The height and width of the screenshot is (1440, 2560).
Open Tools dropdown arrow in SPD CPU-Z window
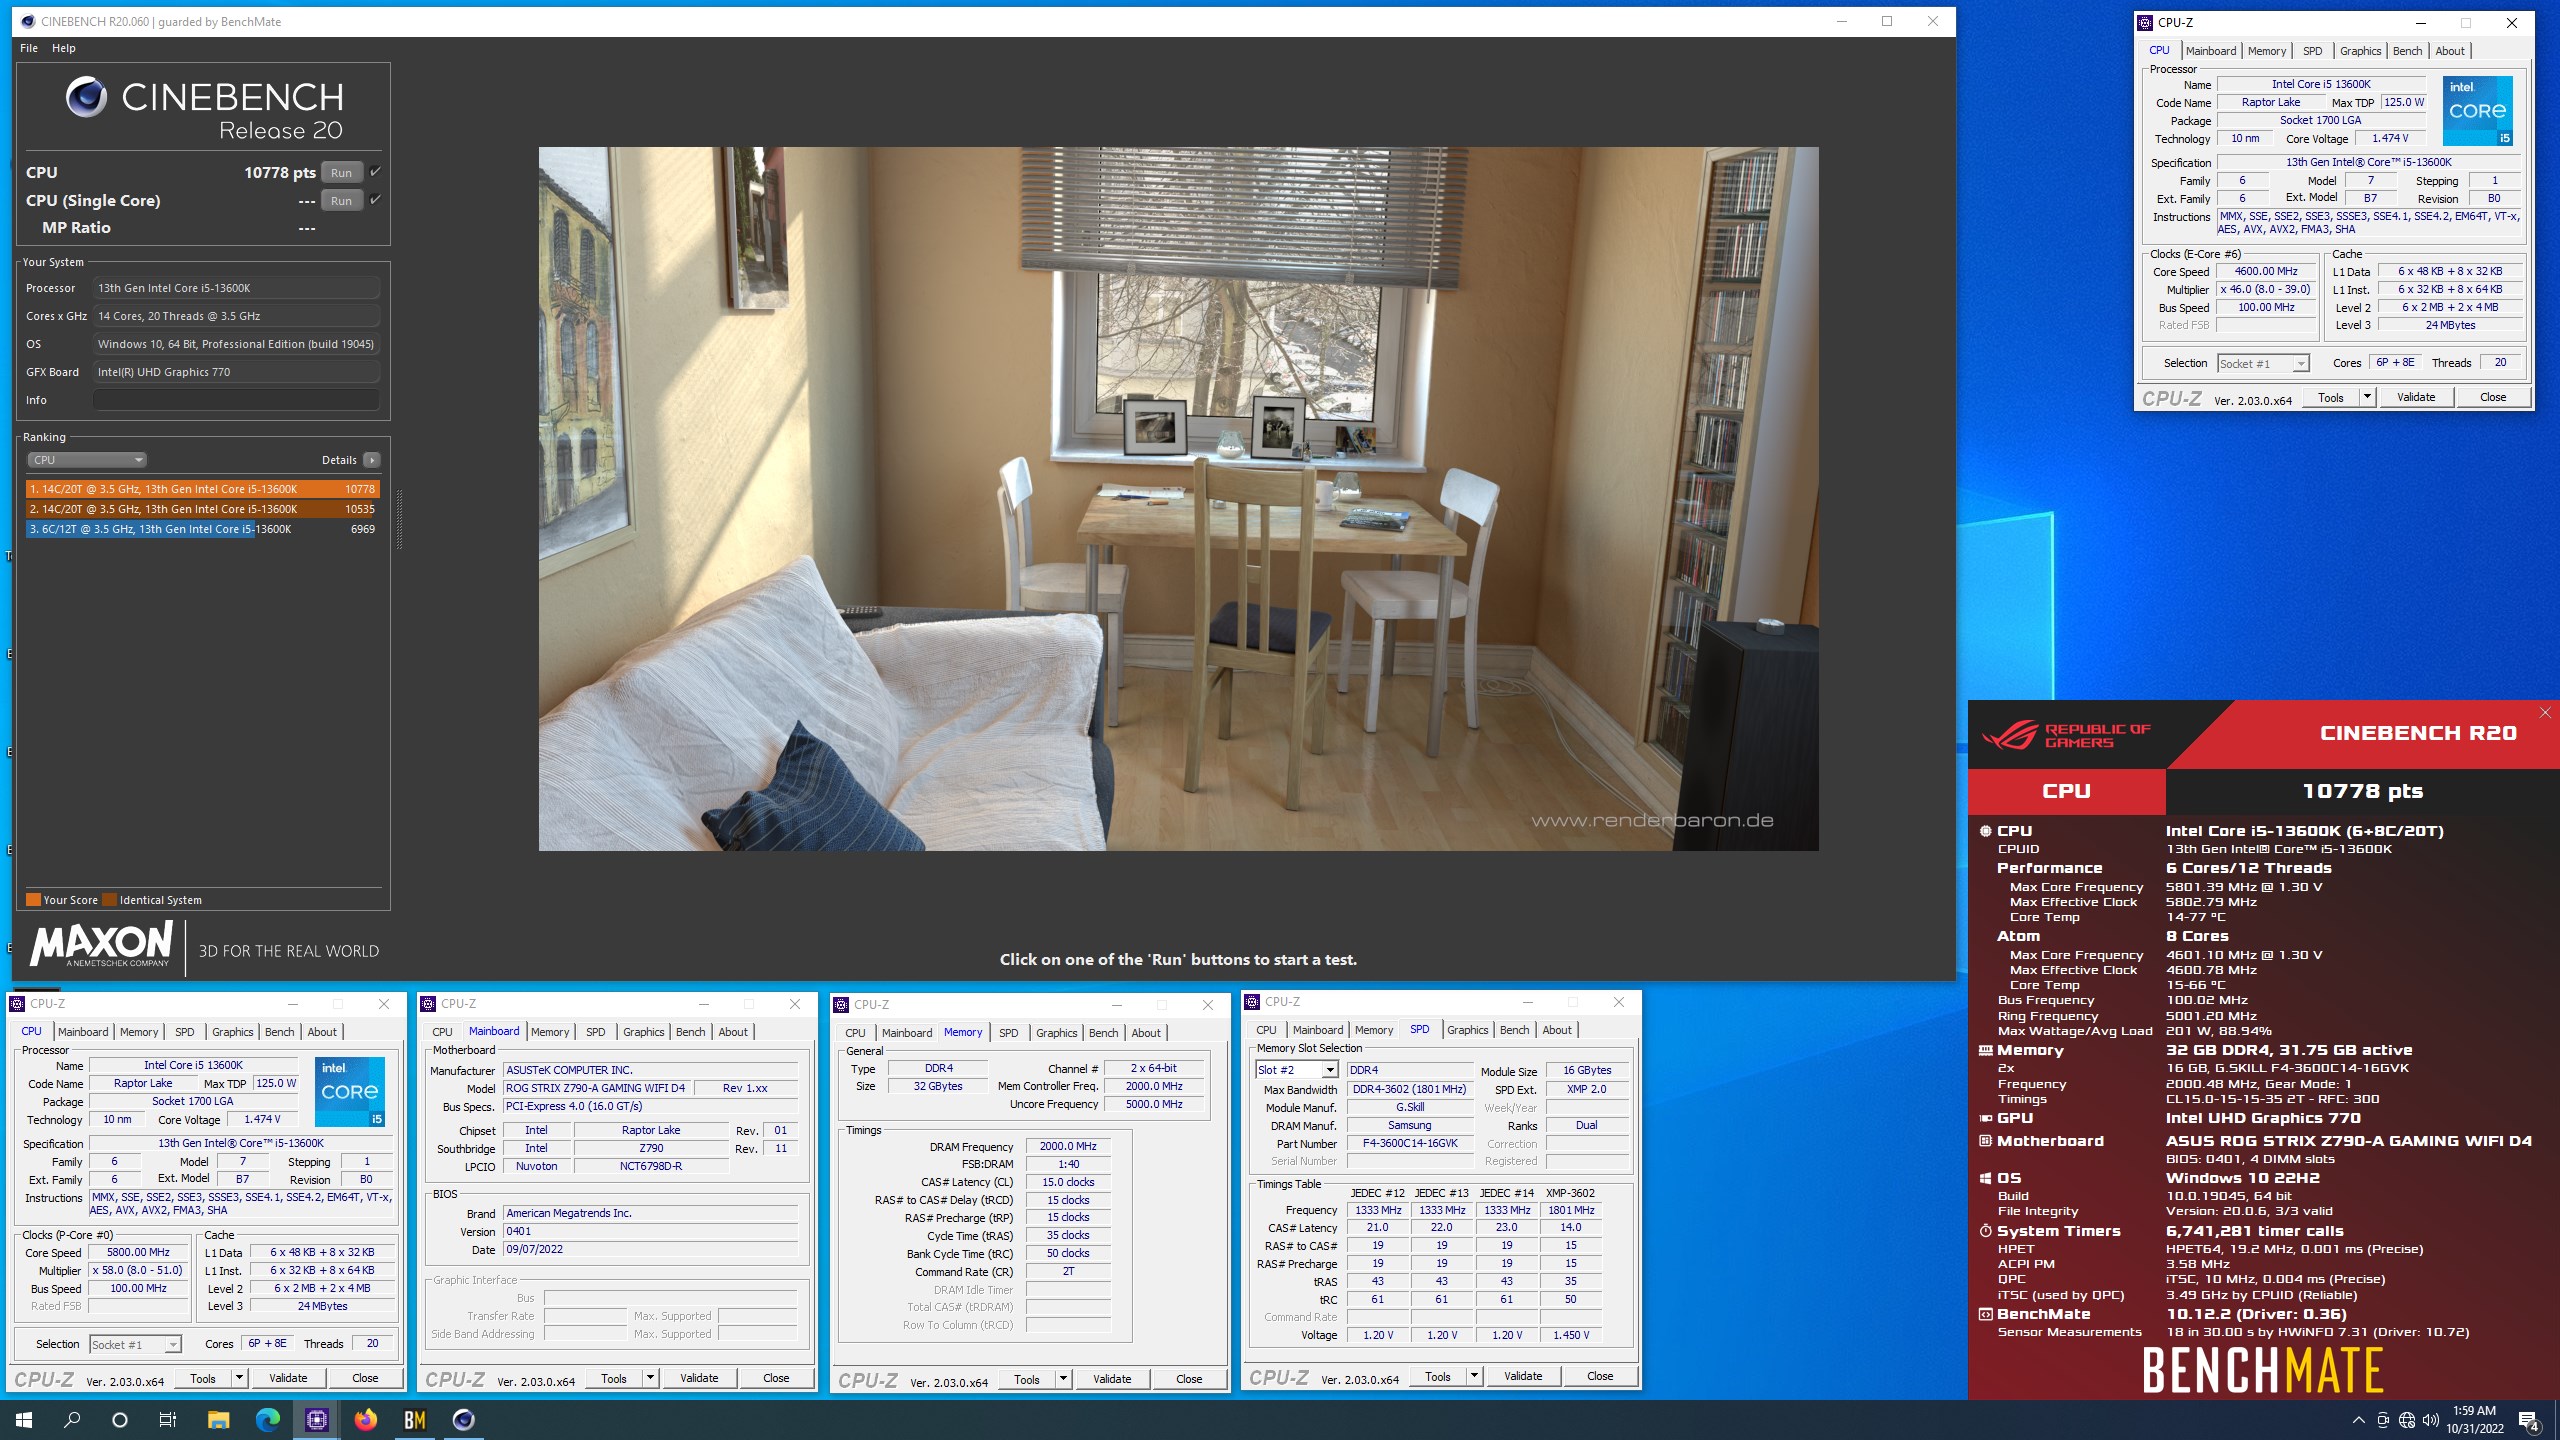[x=1474, y=1376]
